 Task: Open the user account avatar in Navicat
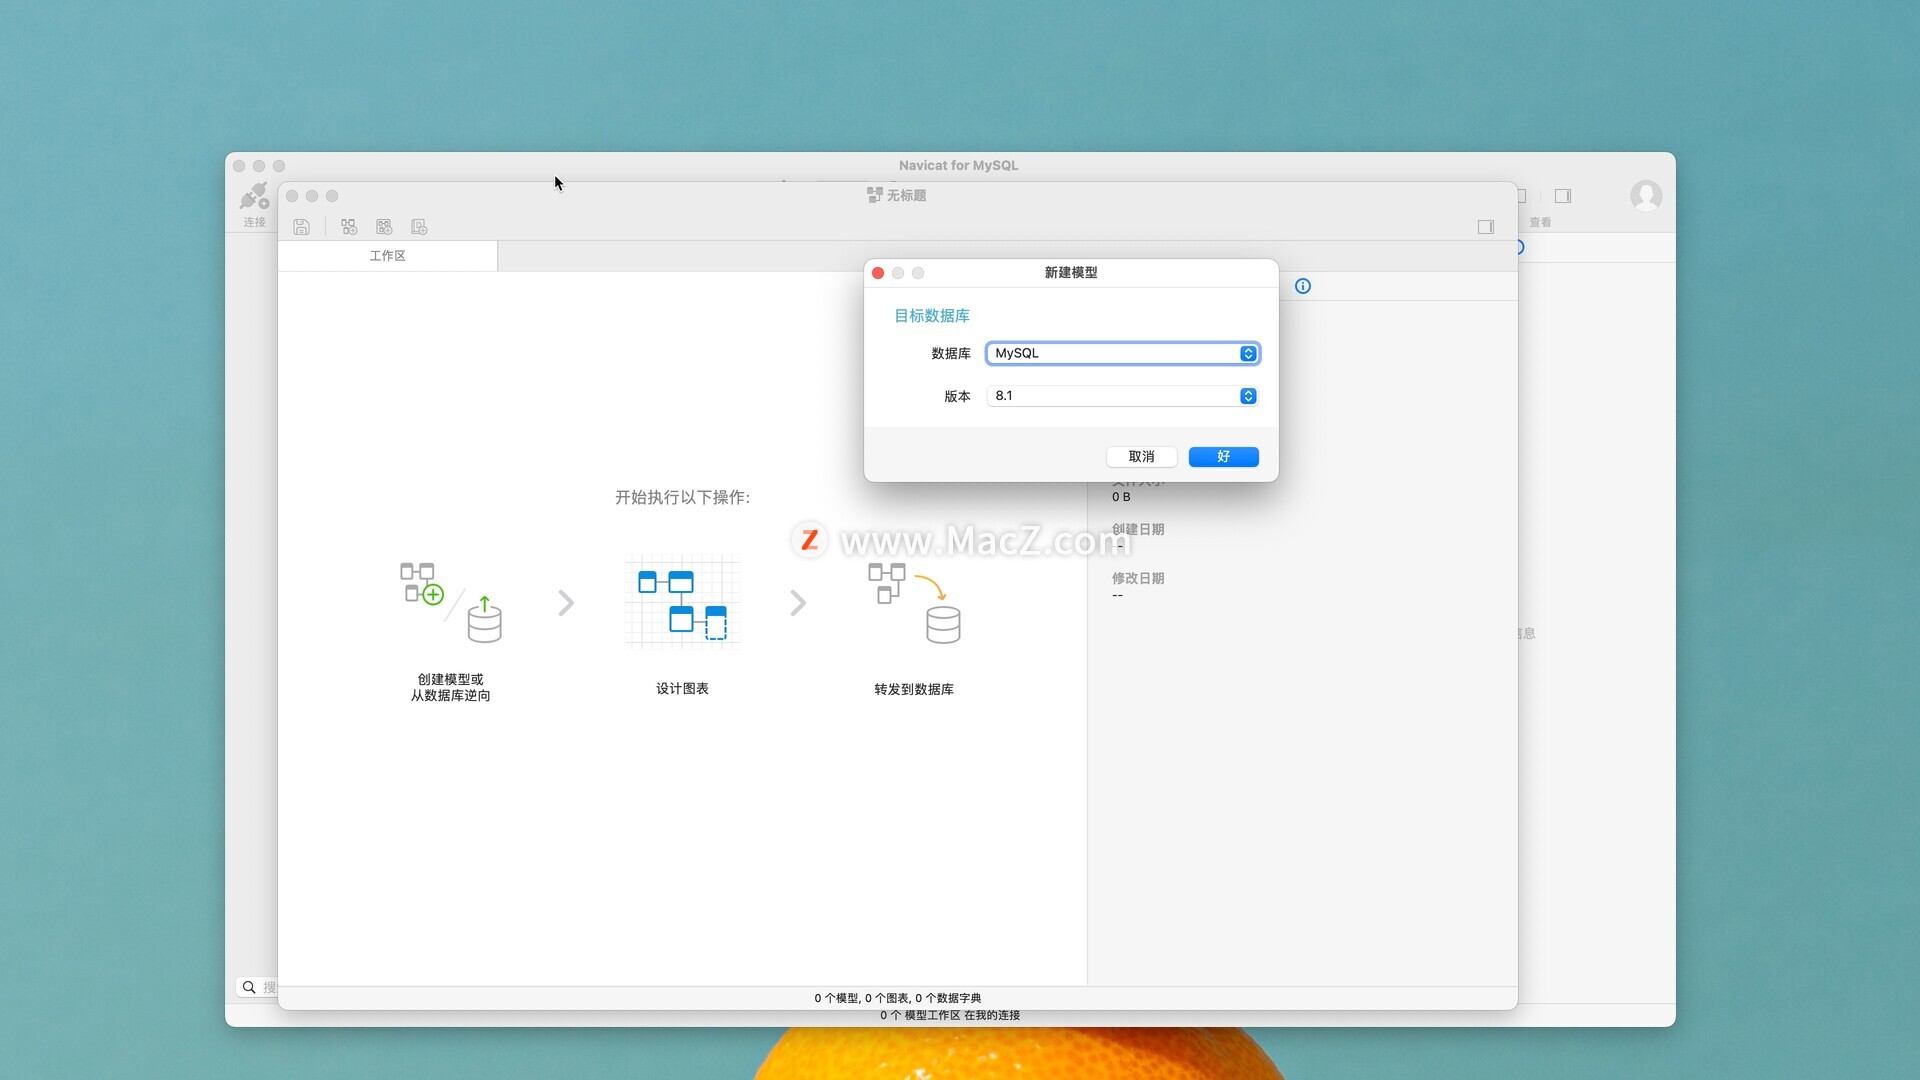1646,195
